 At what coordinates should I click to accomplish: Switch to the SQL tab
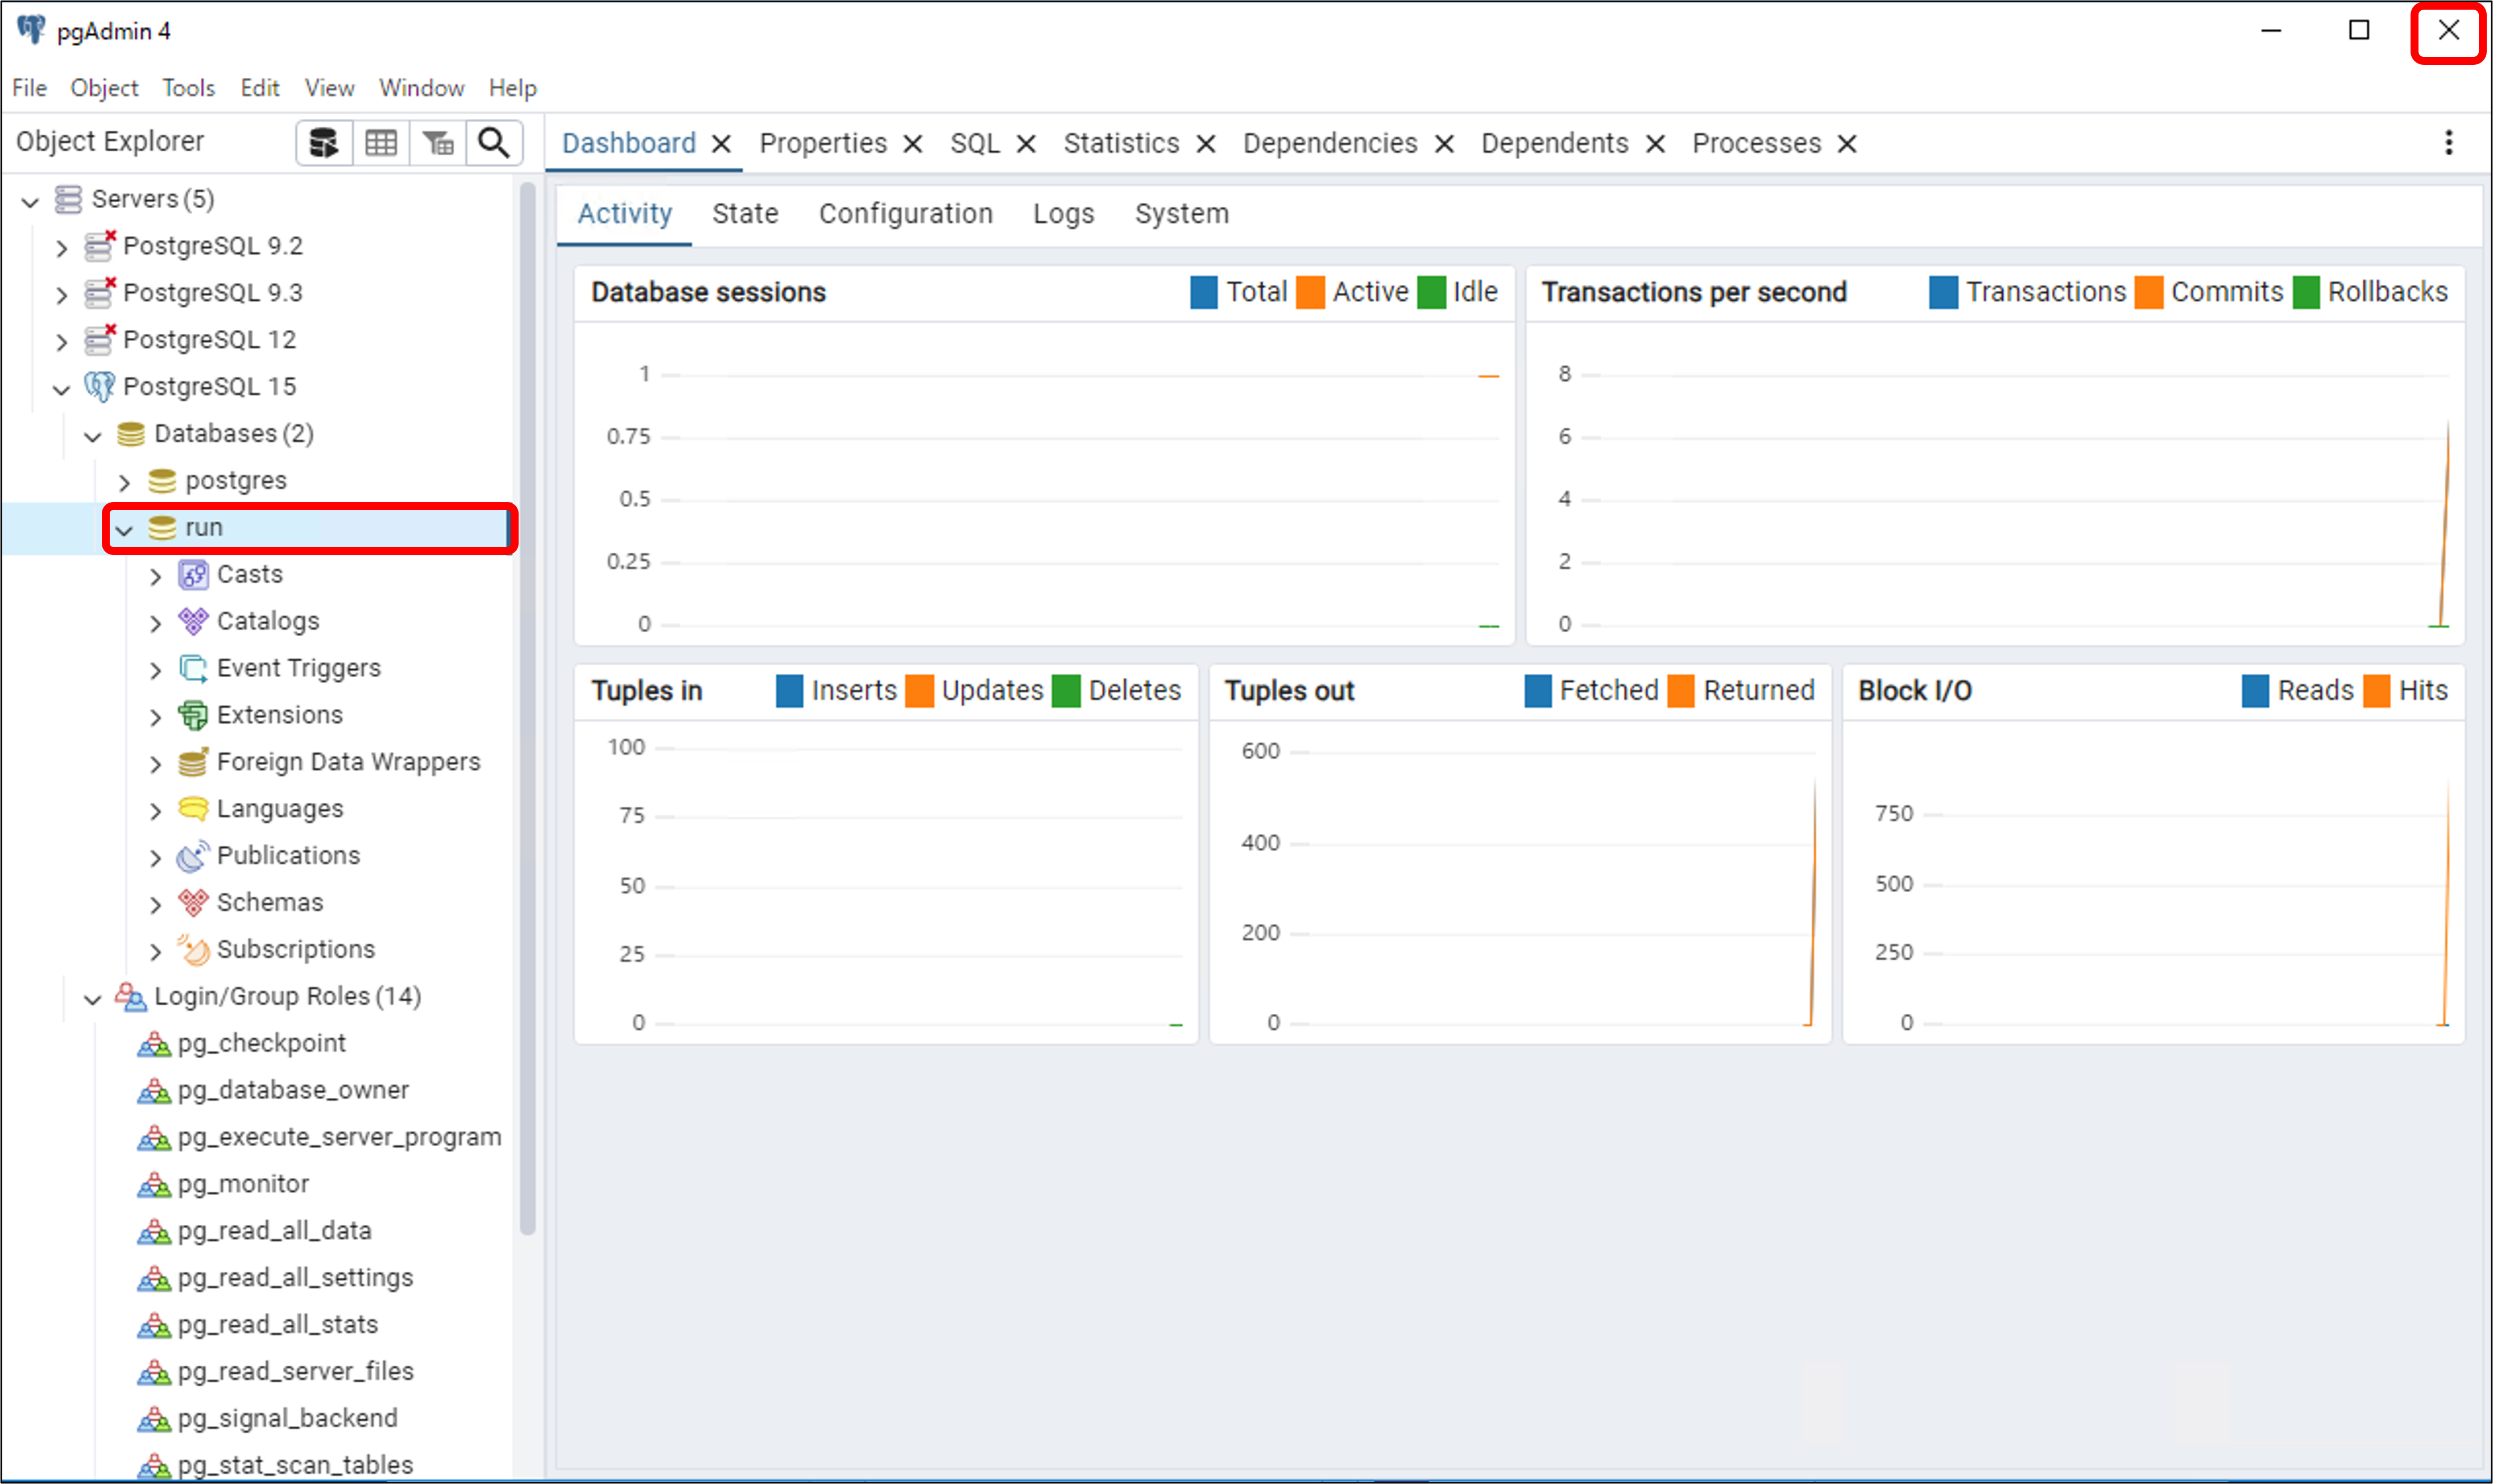(975, 143)
